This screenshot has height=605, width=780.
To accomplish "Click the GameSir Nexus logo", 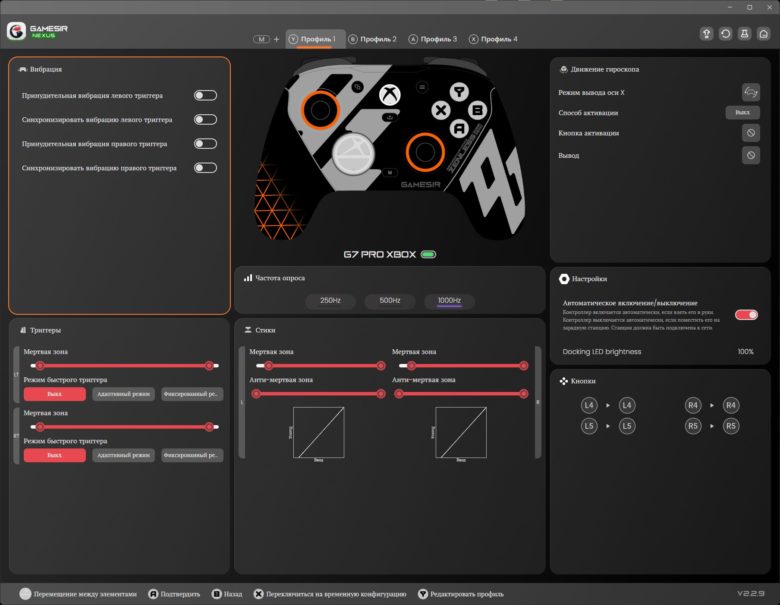I will (x=37, y=31).
